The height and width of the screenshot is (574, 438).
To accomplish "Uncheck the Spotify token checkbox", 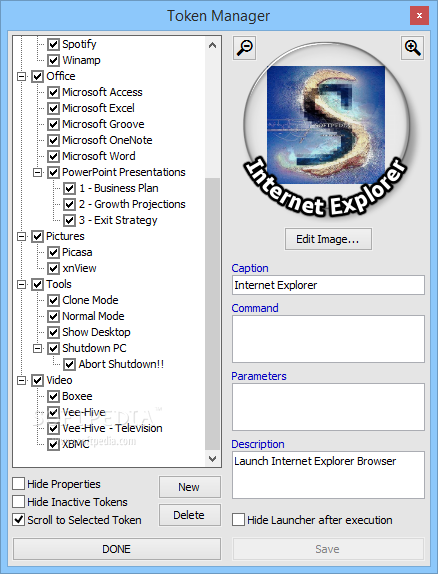I will click(53, 44).
